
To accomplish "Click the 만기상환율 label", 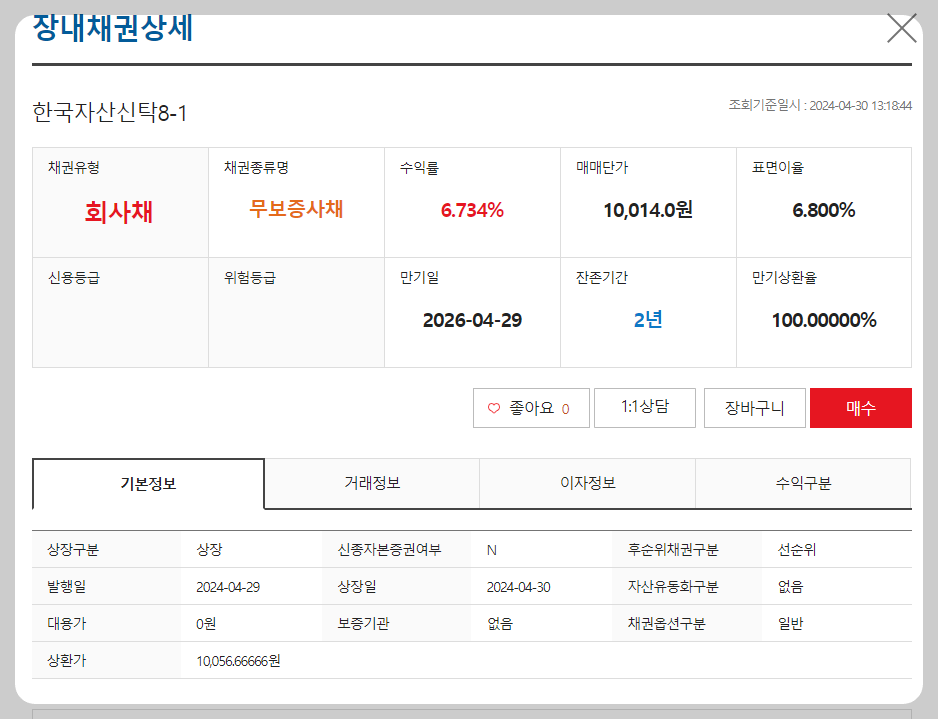I will click(x=784, y=278).
